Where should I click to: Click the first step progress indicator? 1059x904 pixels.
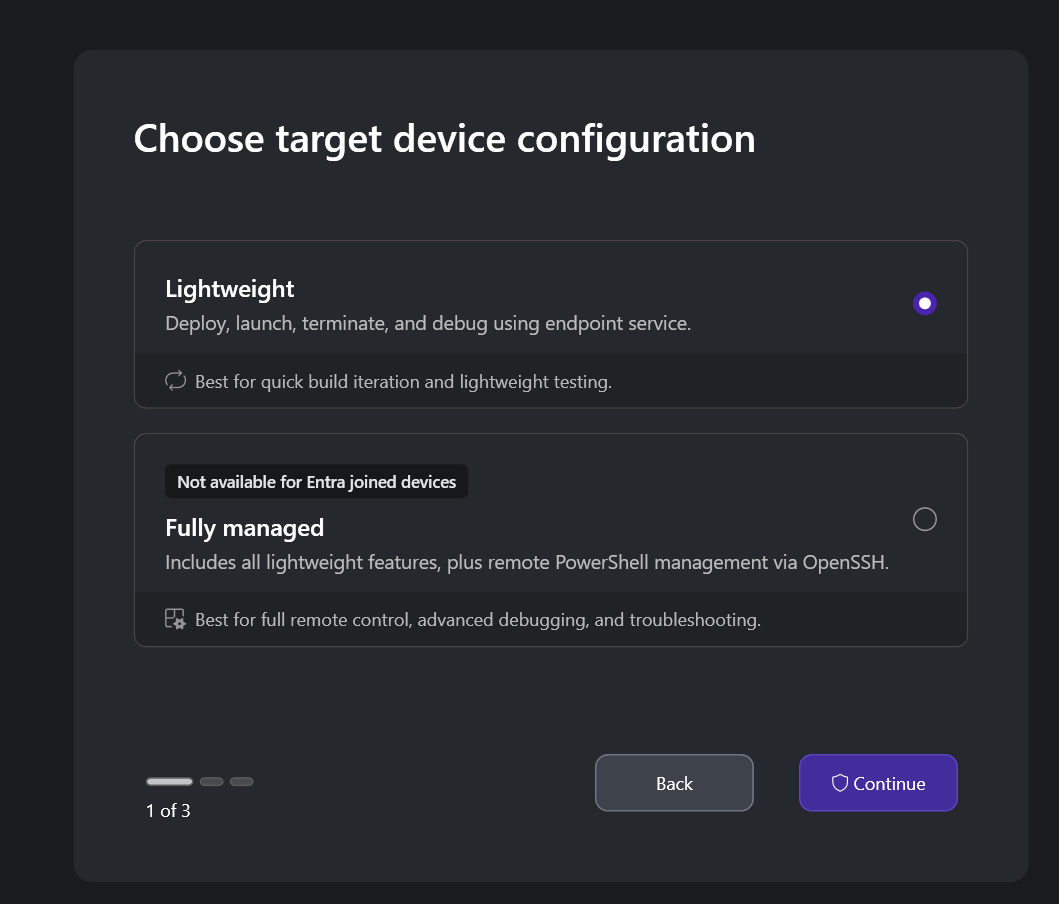point(170,782)
